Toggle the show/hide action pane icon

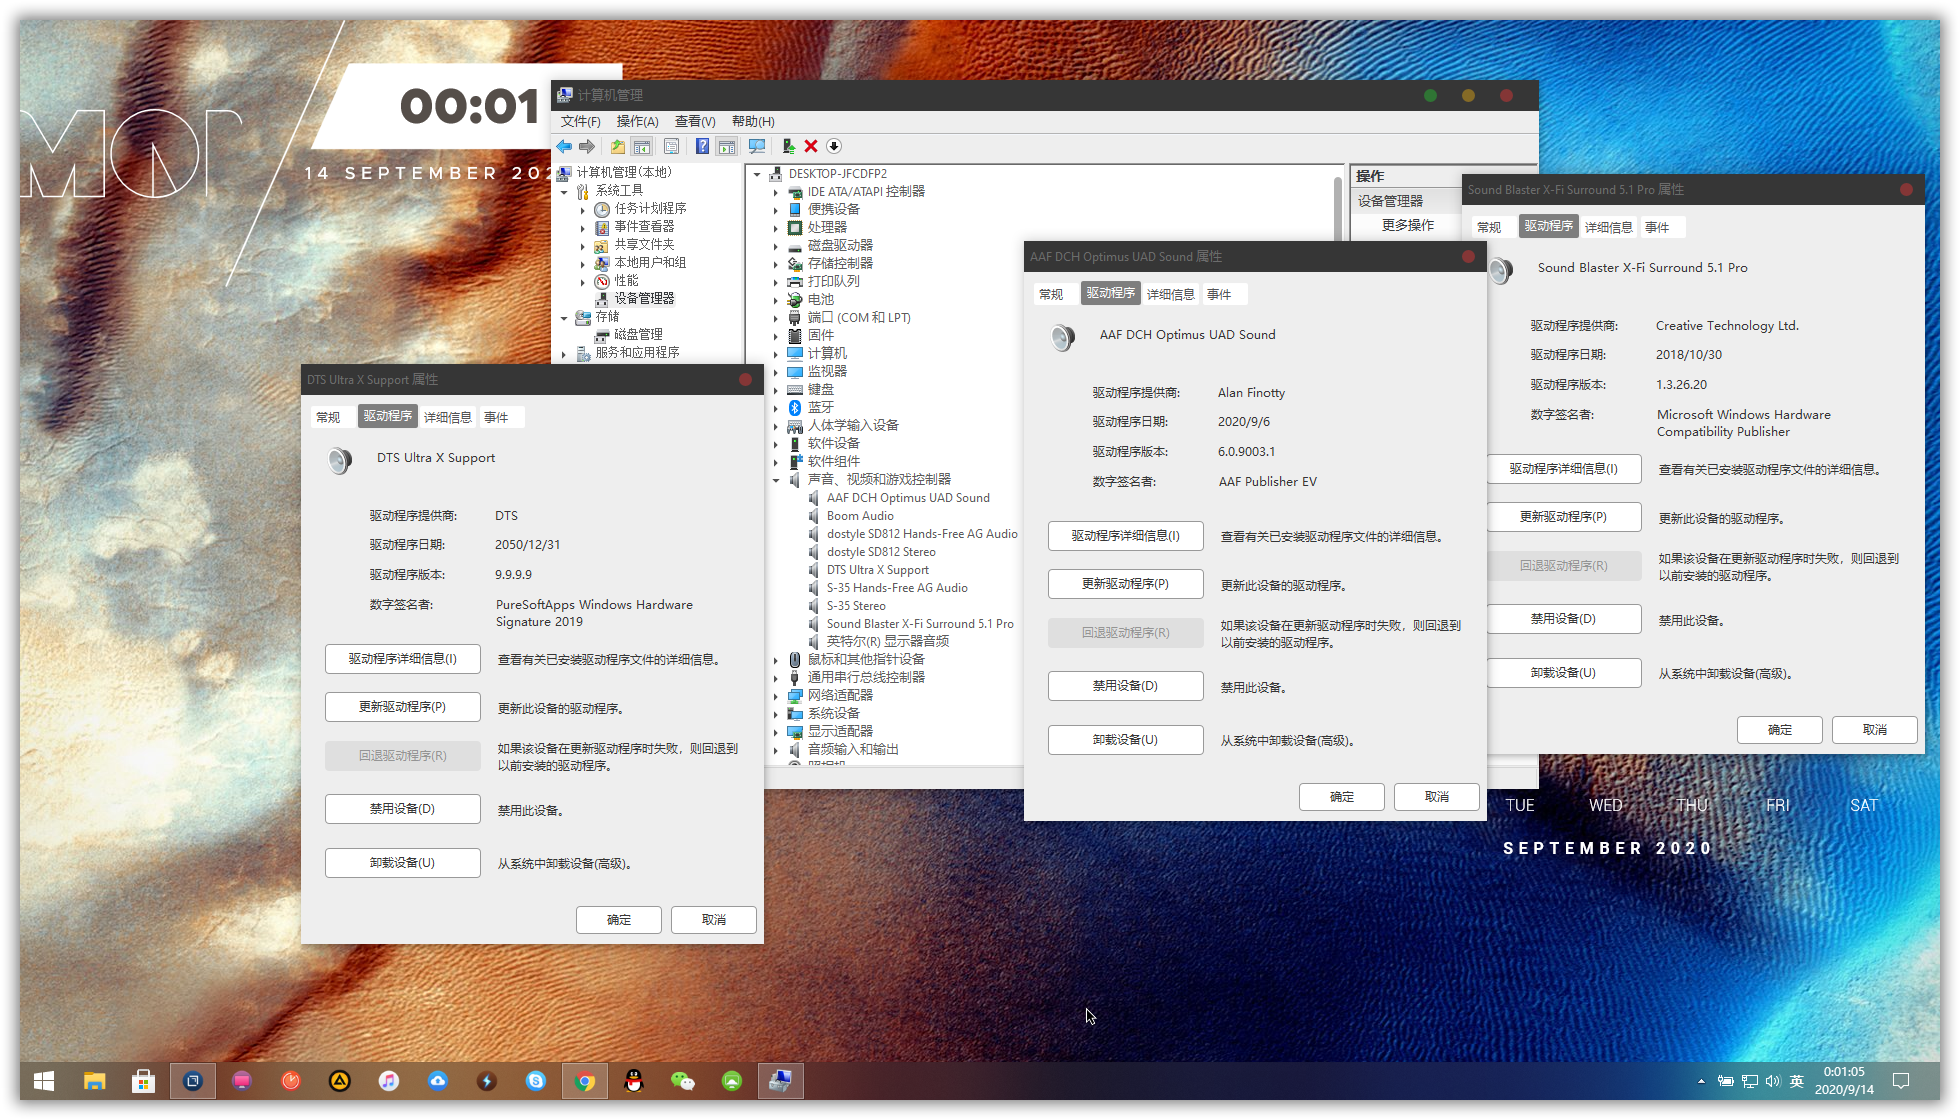click(727, 146)
